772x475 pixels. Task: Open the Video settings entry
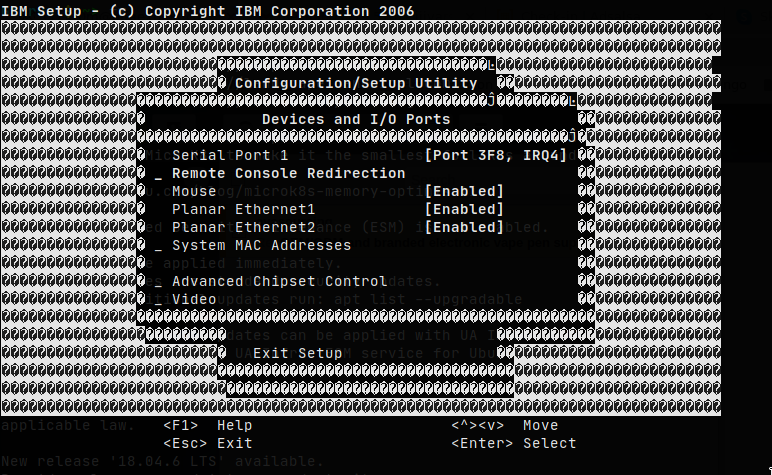click(x=194, y=299)
